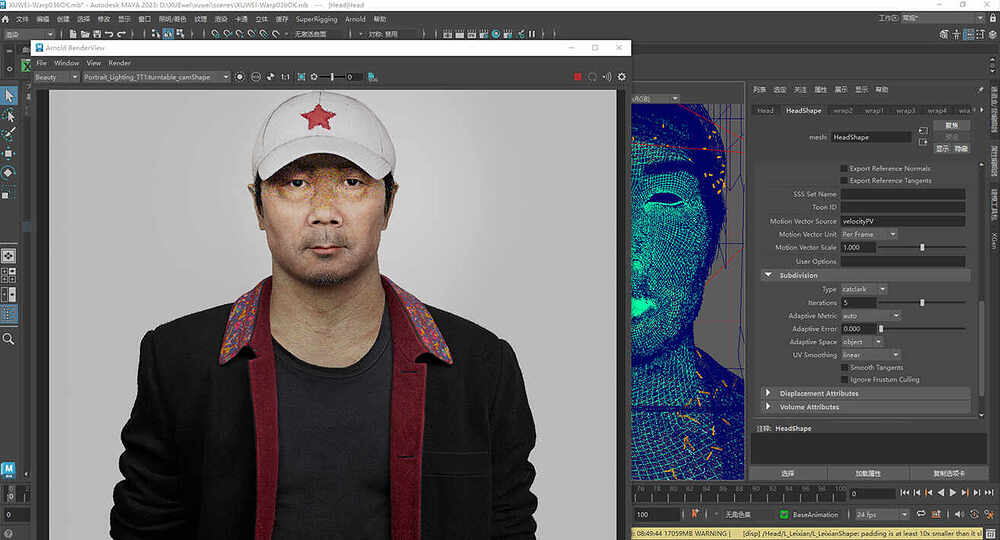Viewport: 1000px width, 540px height.
Task: Open UV Smoothing dropdown
Action: tap(871, 355)
